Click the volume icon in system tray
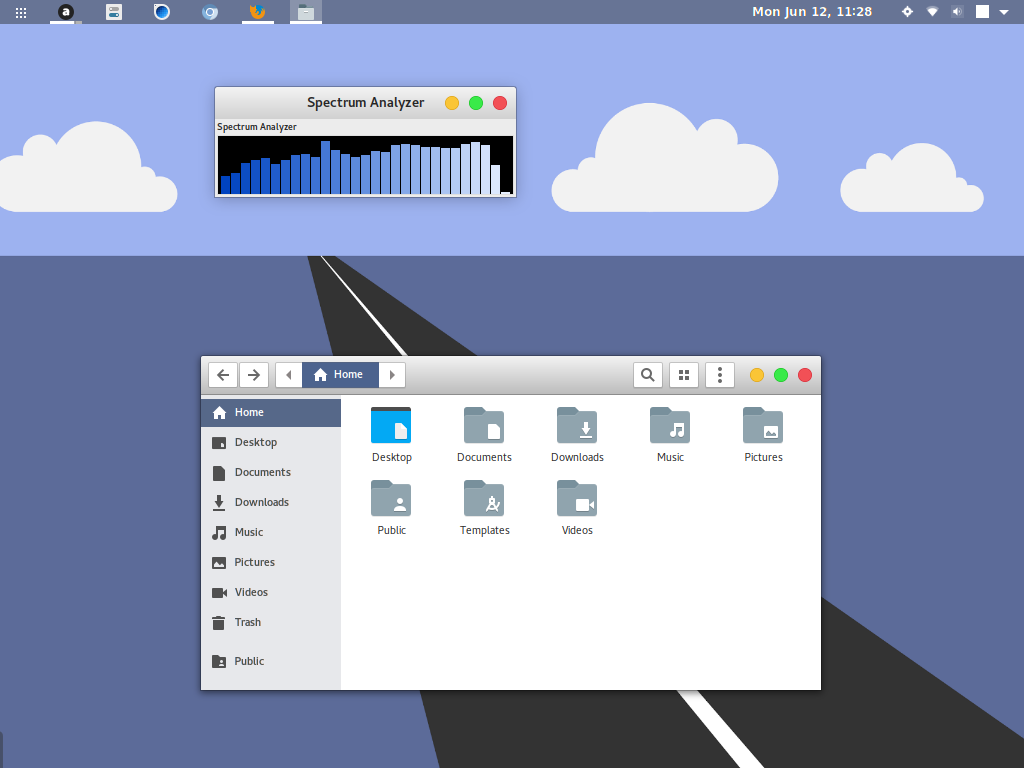The width and height of the screenshot is (1024, 768). coord(957,12)
